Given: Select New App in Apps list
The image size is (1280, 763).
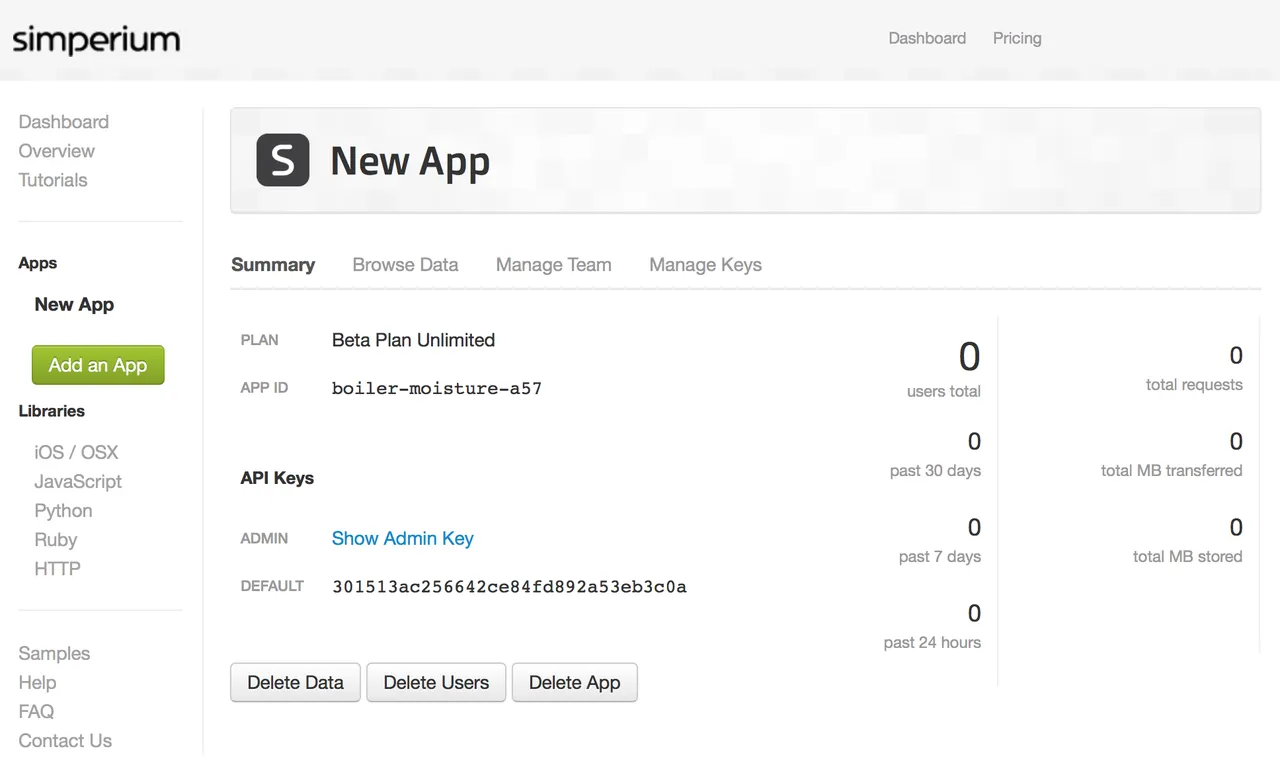Looking at the screenshot, I should tap(74, 305).
